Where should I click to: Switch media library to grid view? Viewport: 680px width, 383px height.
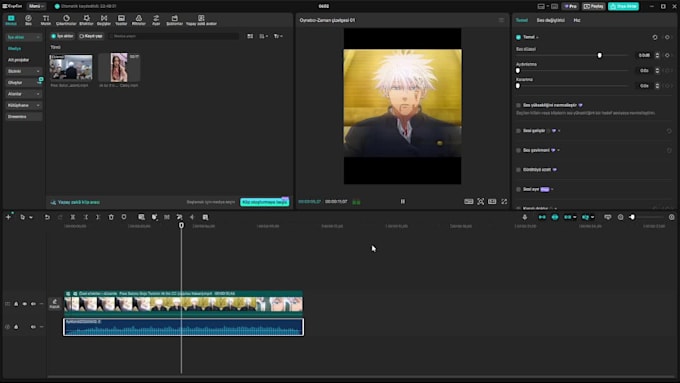pos(250,36)
